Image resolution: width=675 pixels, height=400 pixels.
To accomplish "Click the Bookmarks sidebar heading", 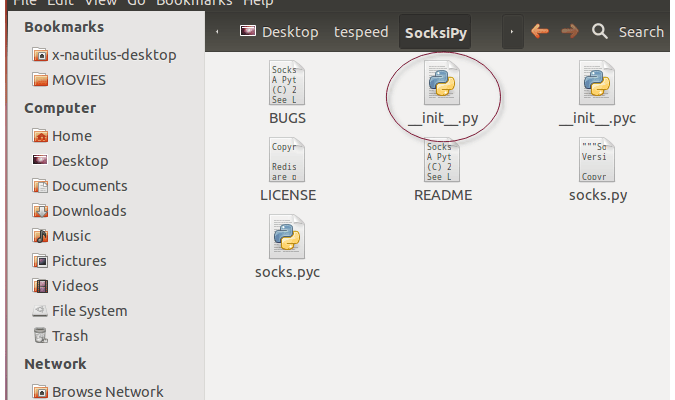I will 64,27.
